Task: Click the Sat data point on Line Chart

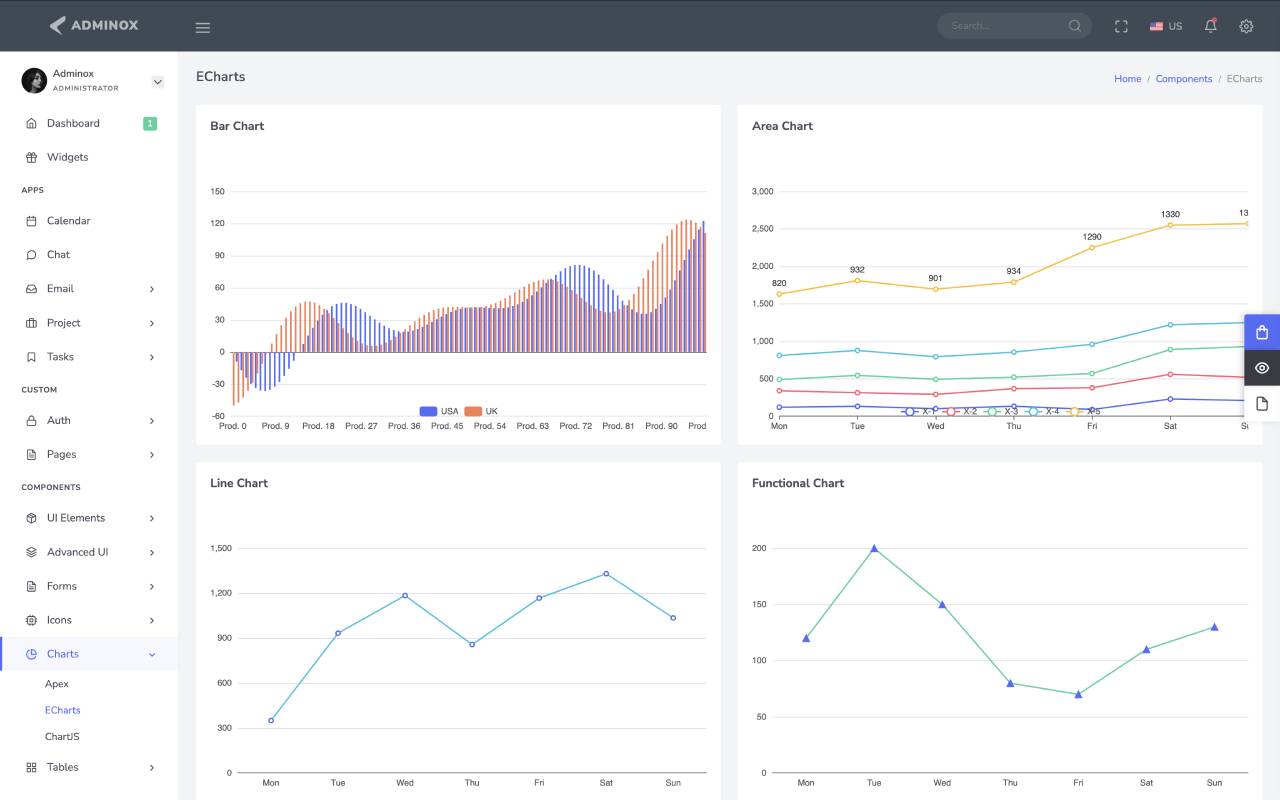Action: point(606,574)
